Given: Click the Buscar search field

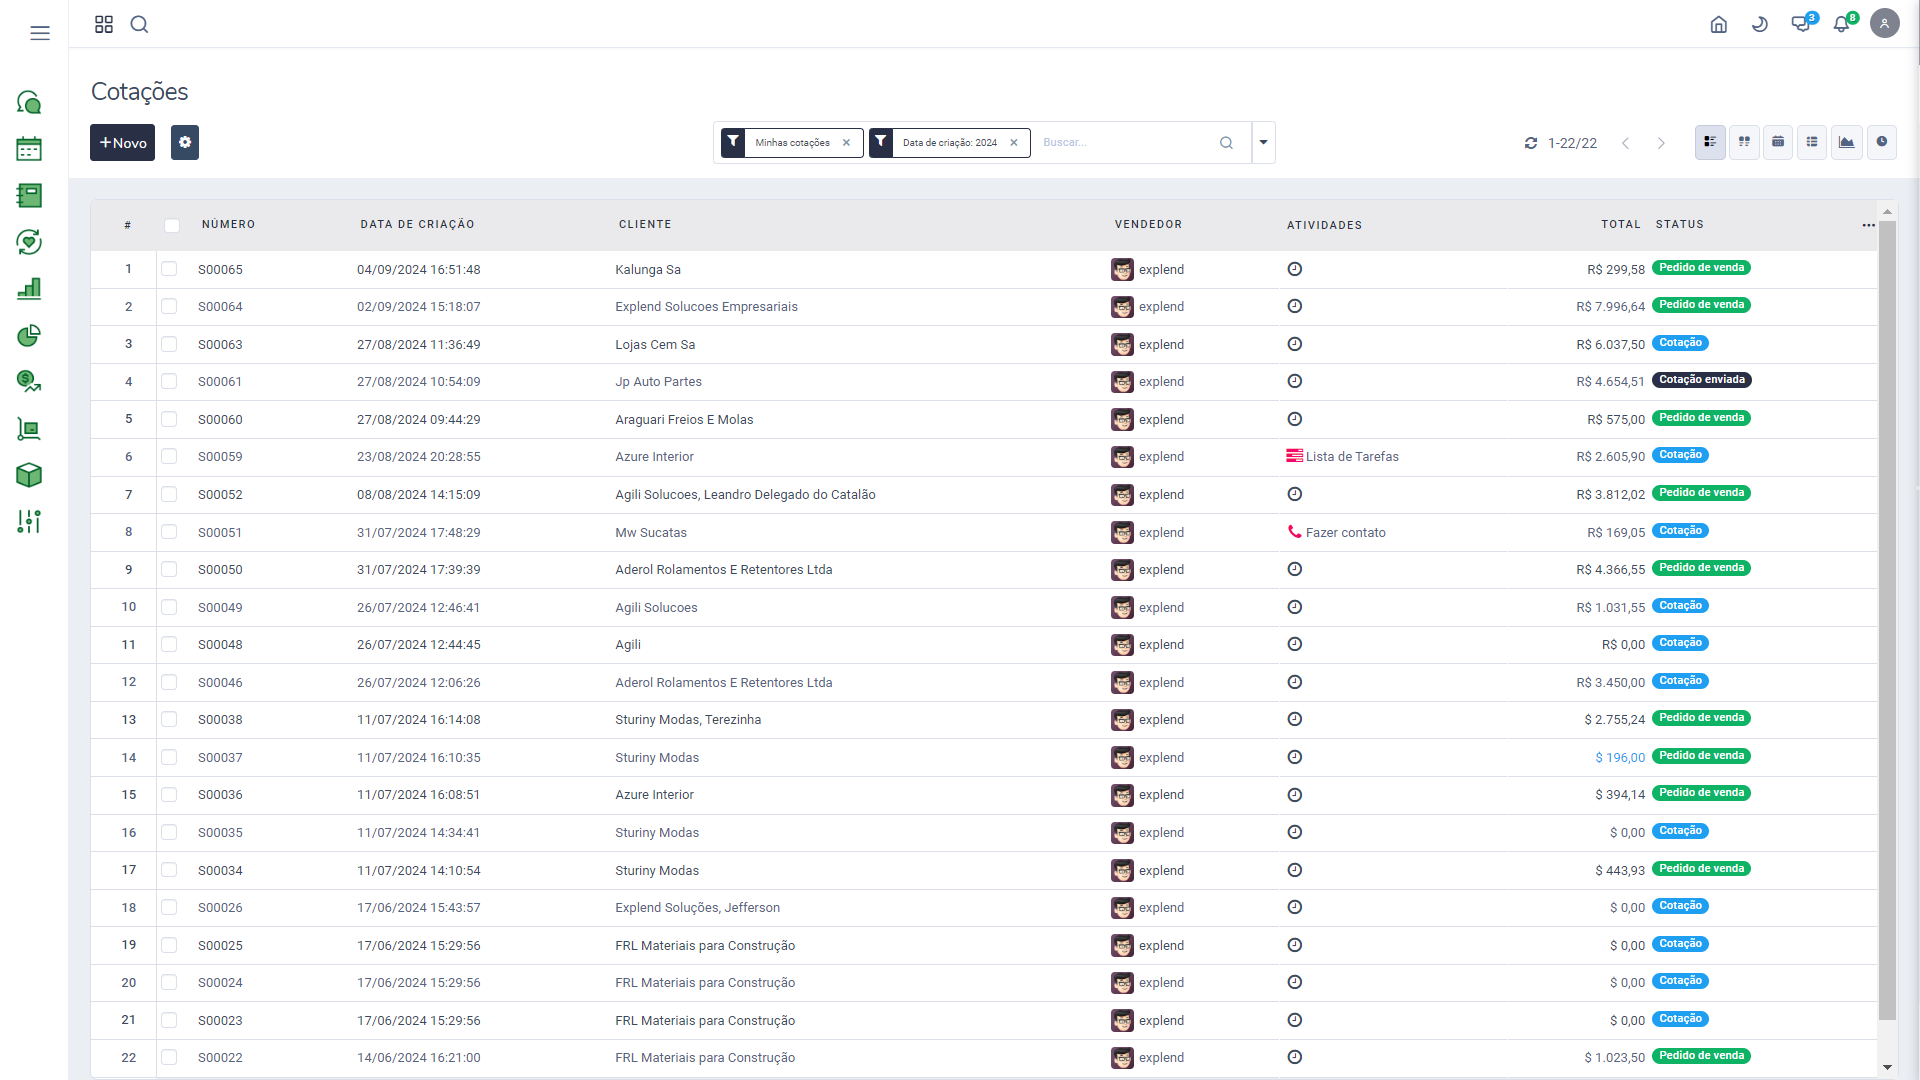Looking at the screenshot, I should [x=1125, y=142].
